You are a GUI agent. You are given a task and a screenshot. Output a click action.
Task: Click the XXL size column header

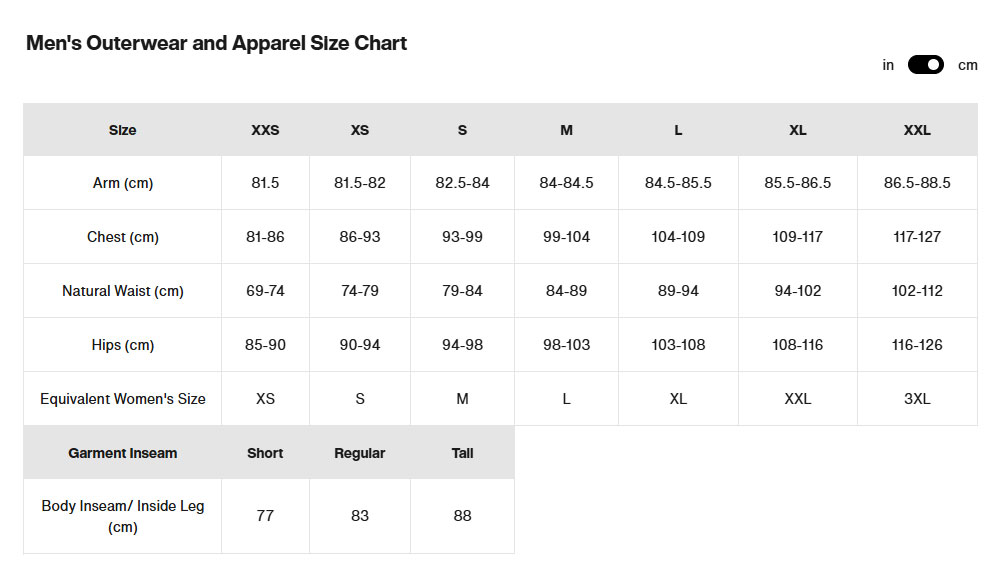(x=917, y=130)
